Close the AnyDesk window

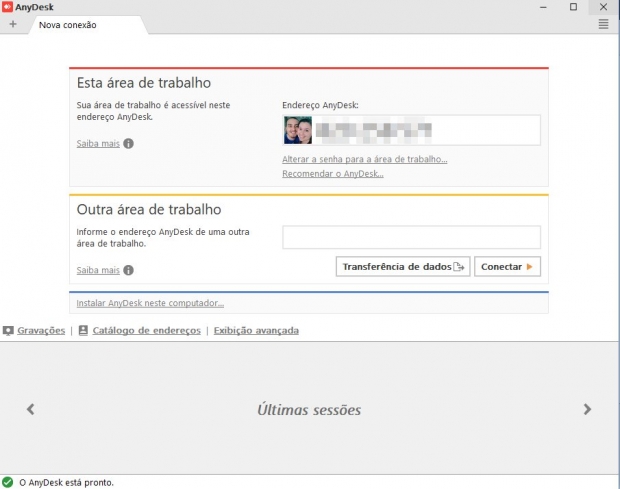point(603,7)
